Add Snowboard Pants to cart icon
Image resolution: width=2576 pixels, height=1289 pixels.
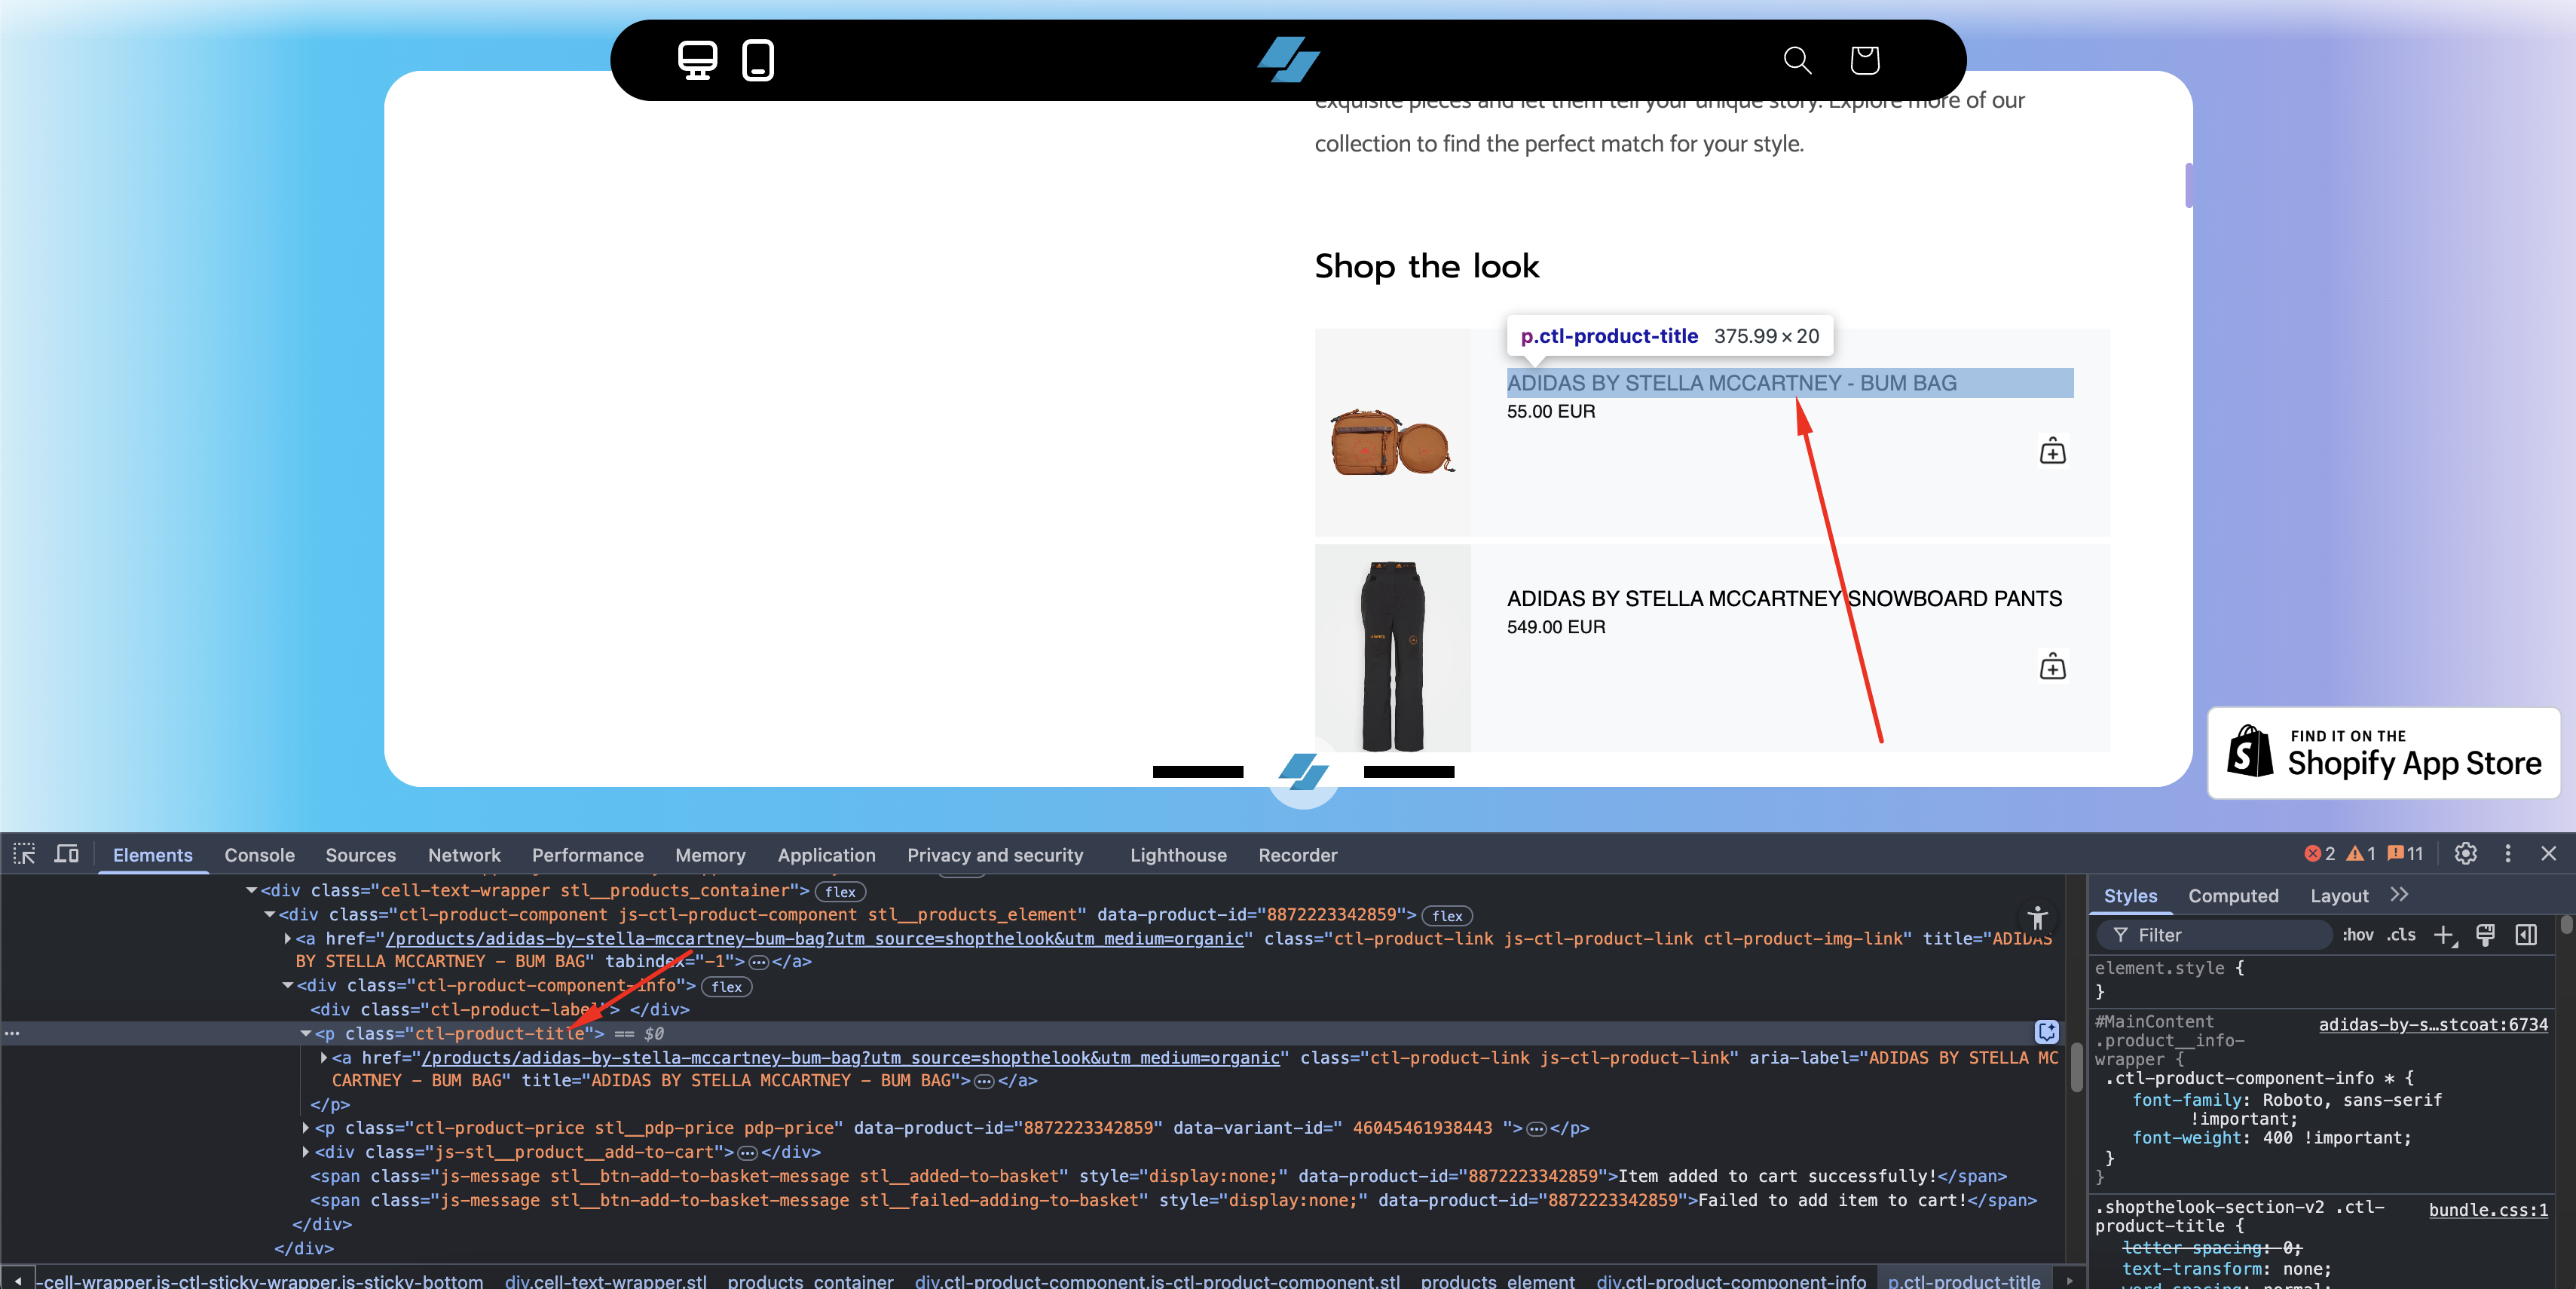2052,667
